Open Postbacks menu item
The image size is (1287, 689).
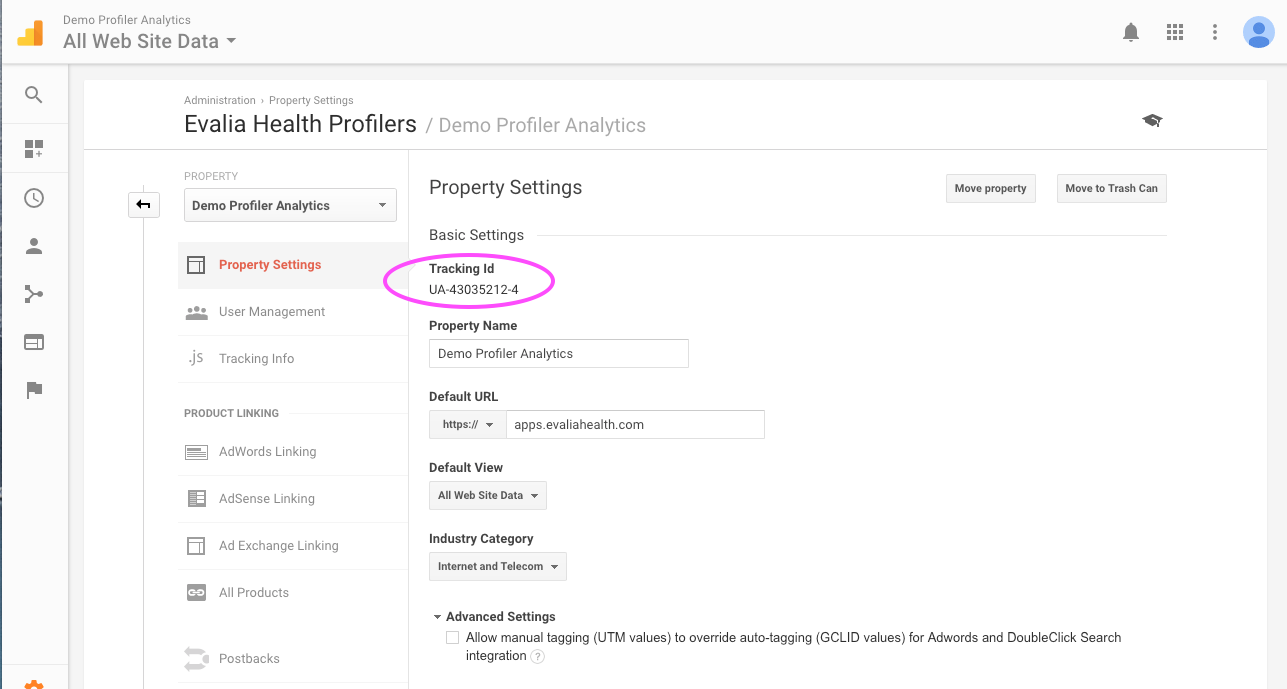(x=249, y=659)
